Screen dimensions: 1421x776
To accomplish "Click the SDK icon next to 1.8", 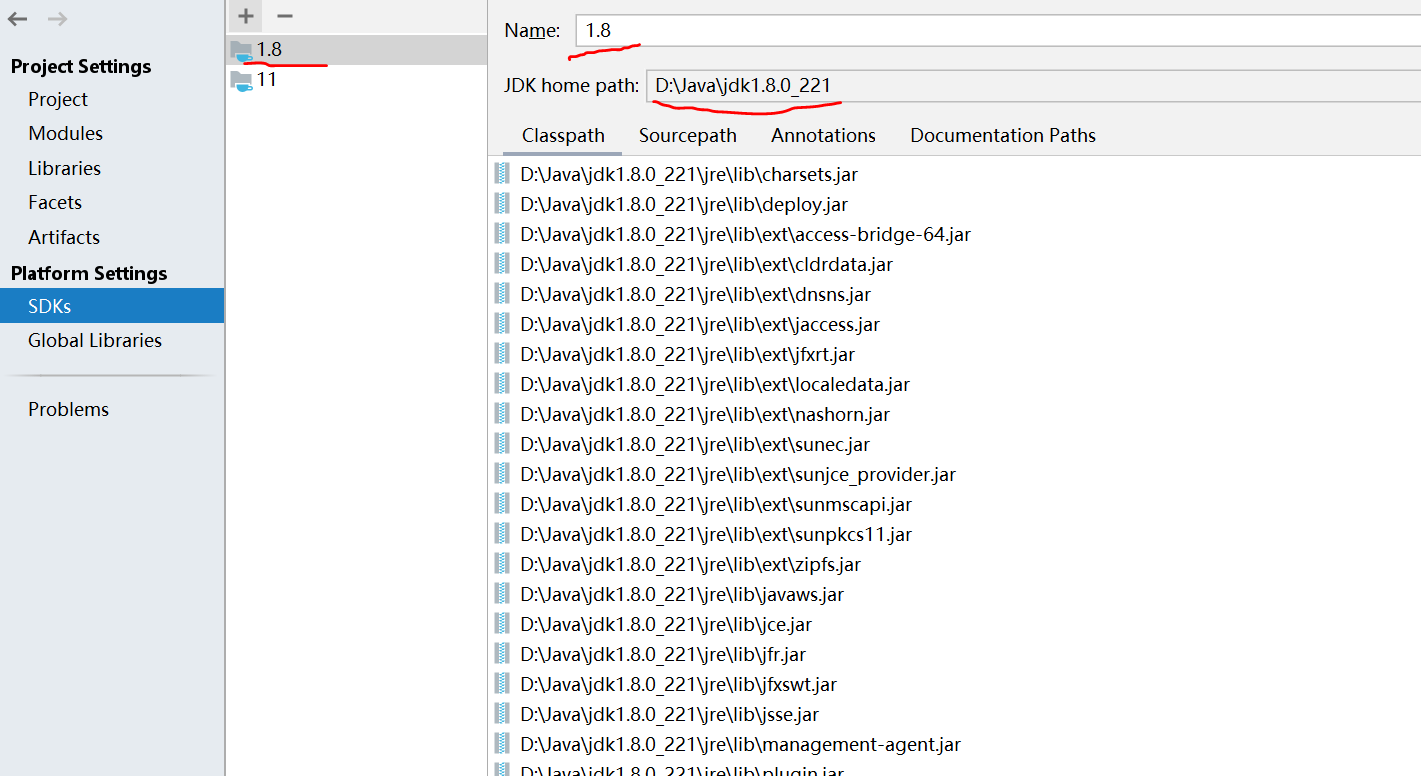I will click(241, 50).
